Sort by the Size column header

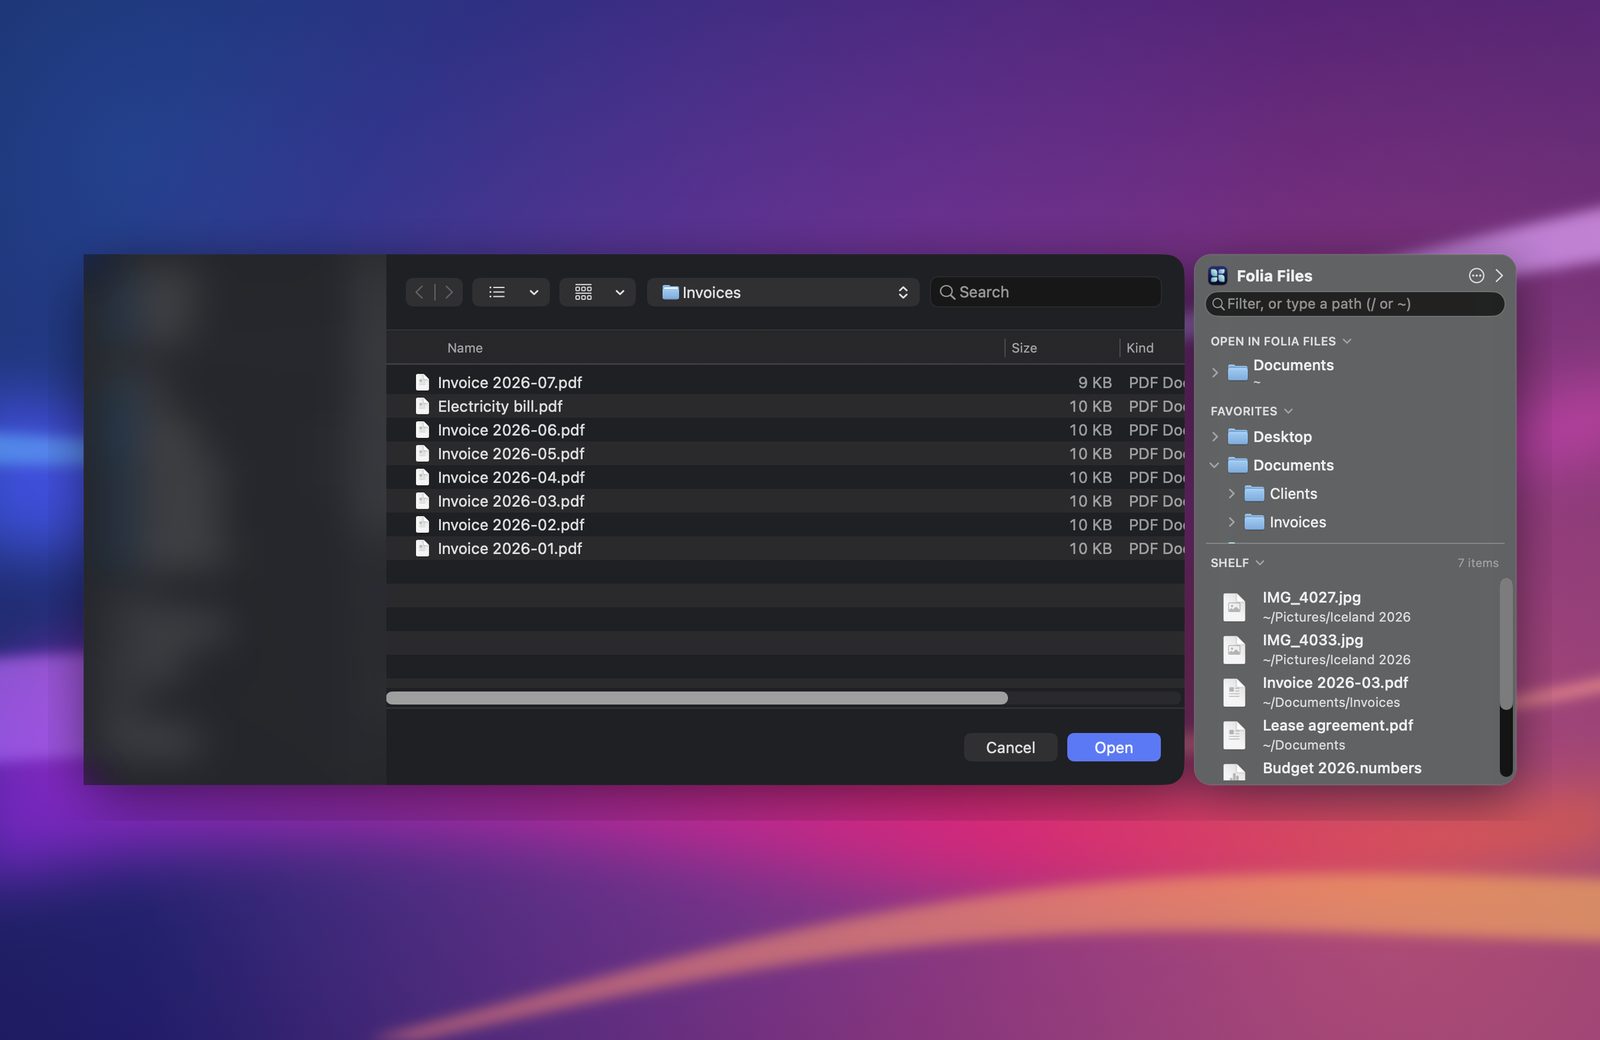(1024, 348)
